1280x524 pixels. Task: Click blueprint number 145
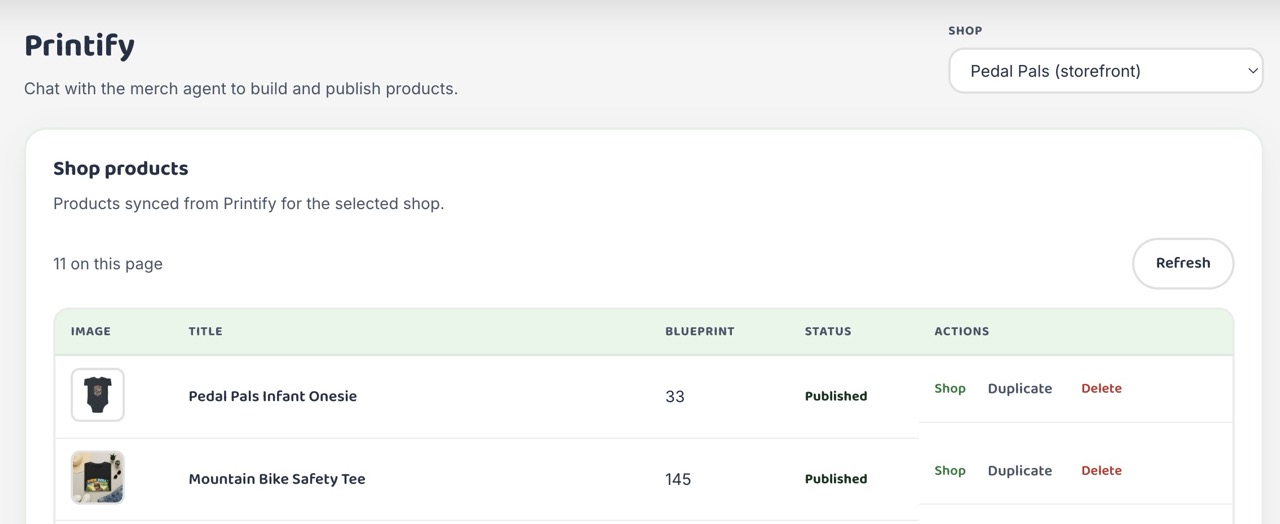[x=678, y=479]
